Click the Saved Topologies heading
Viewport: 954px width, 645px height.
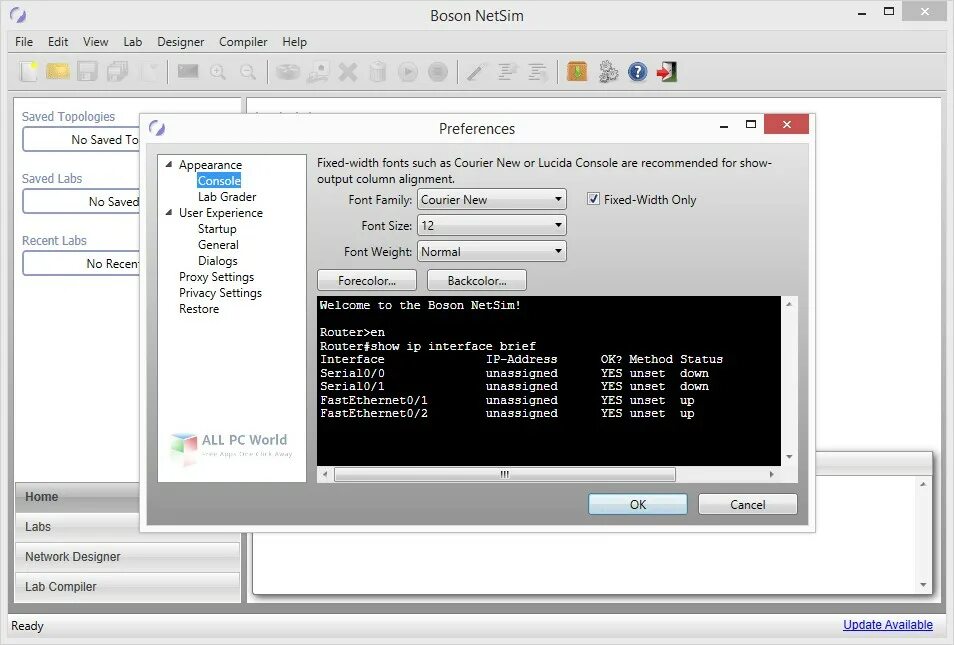(68, 116)
